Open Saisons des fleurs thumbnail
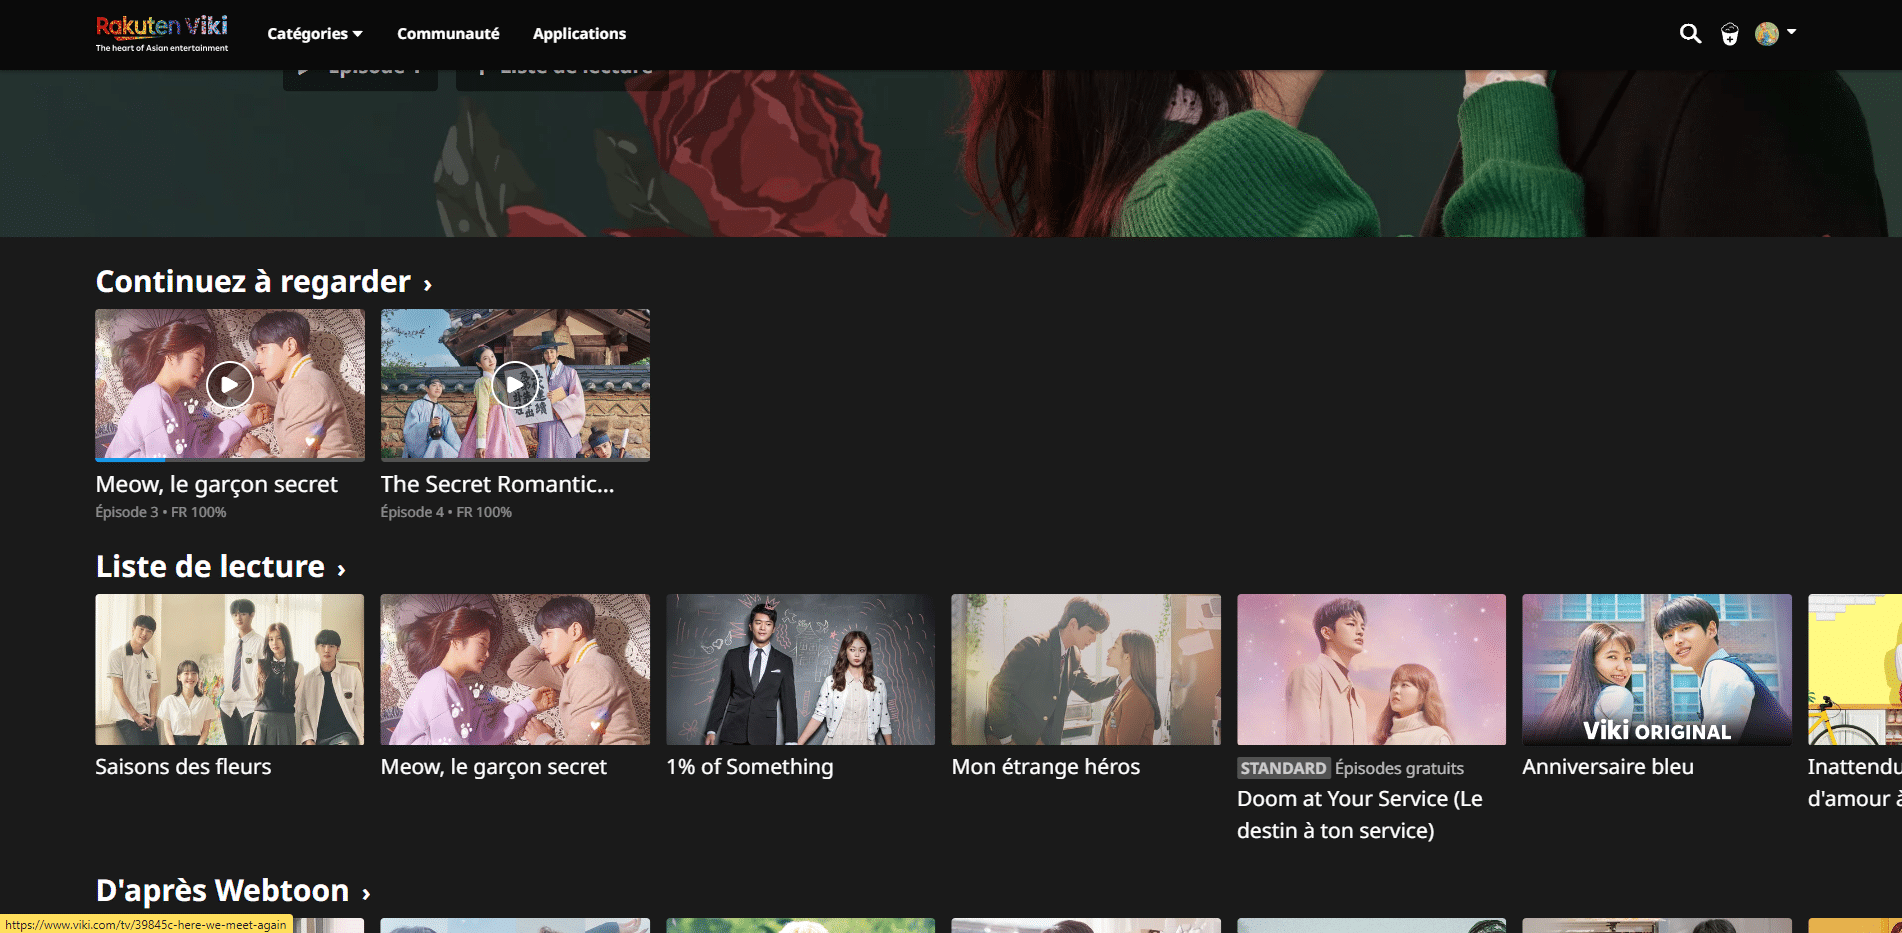 [230, 670]
